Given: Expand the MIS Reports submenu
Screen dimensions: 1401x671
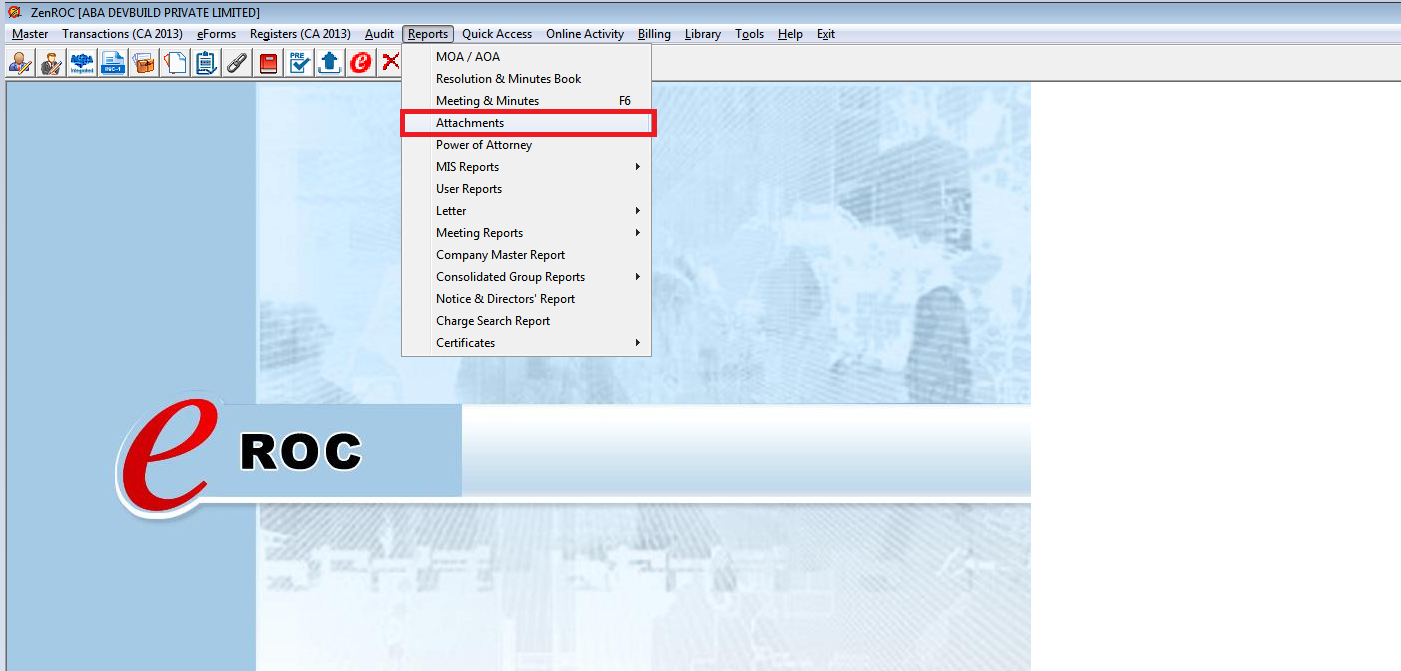Looking at the screenshot, I should (527, 167).
